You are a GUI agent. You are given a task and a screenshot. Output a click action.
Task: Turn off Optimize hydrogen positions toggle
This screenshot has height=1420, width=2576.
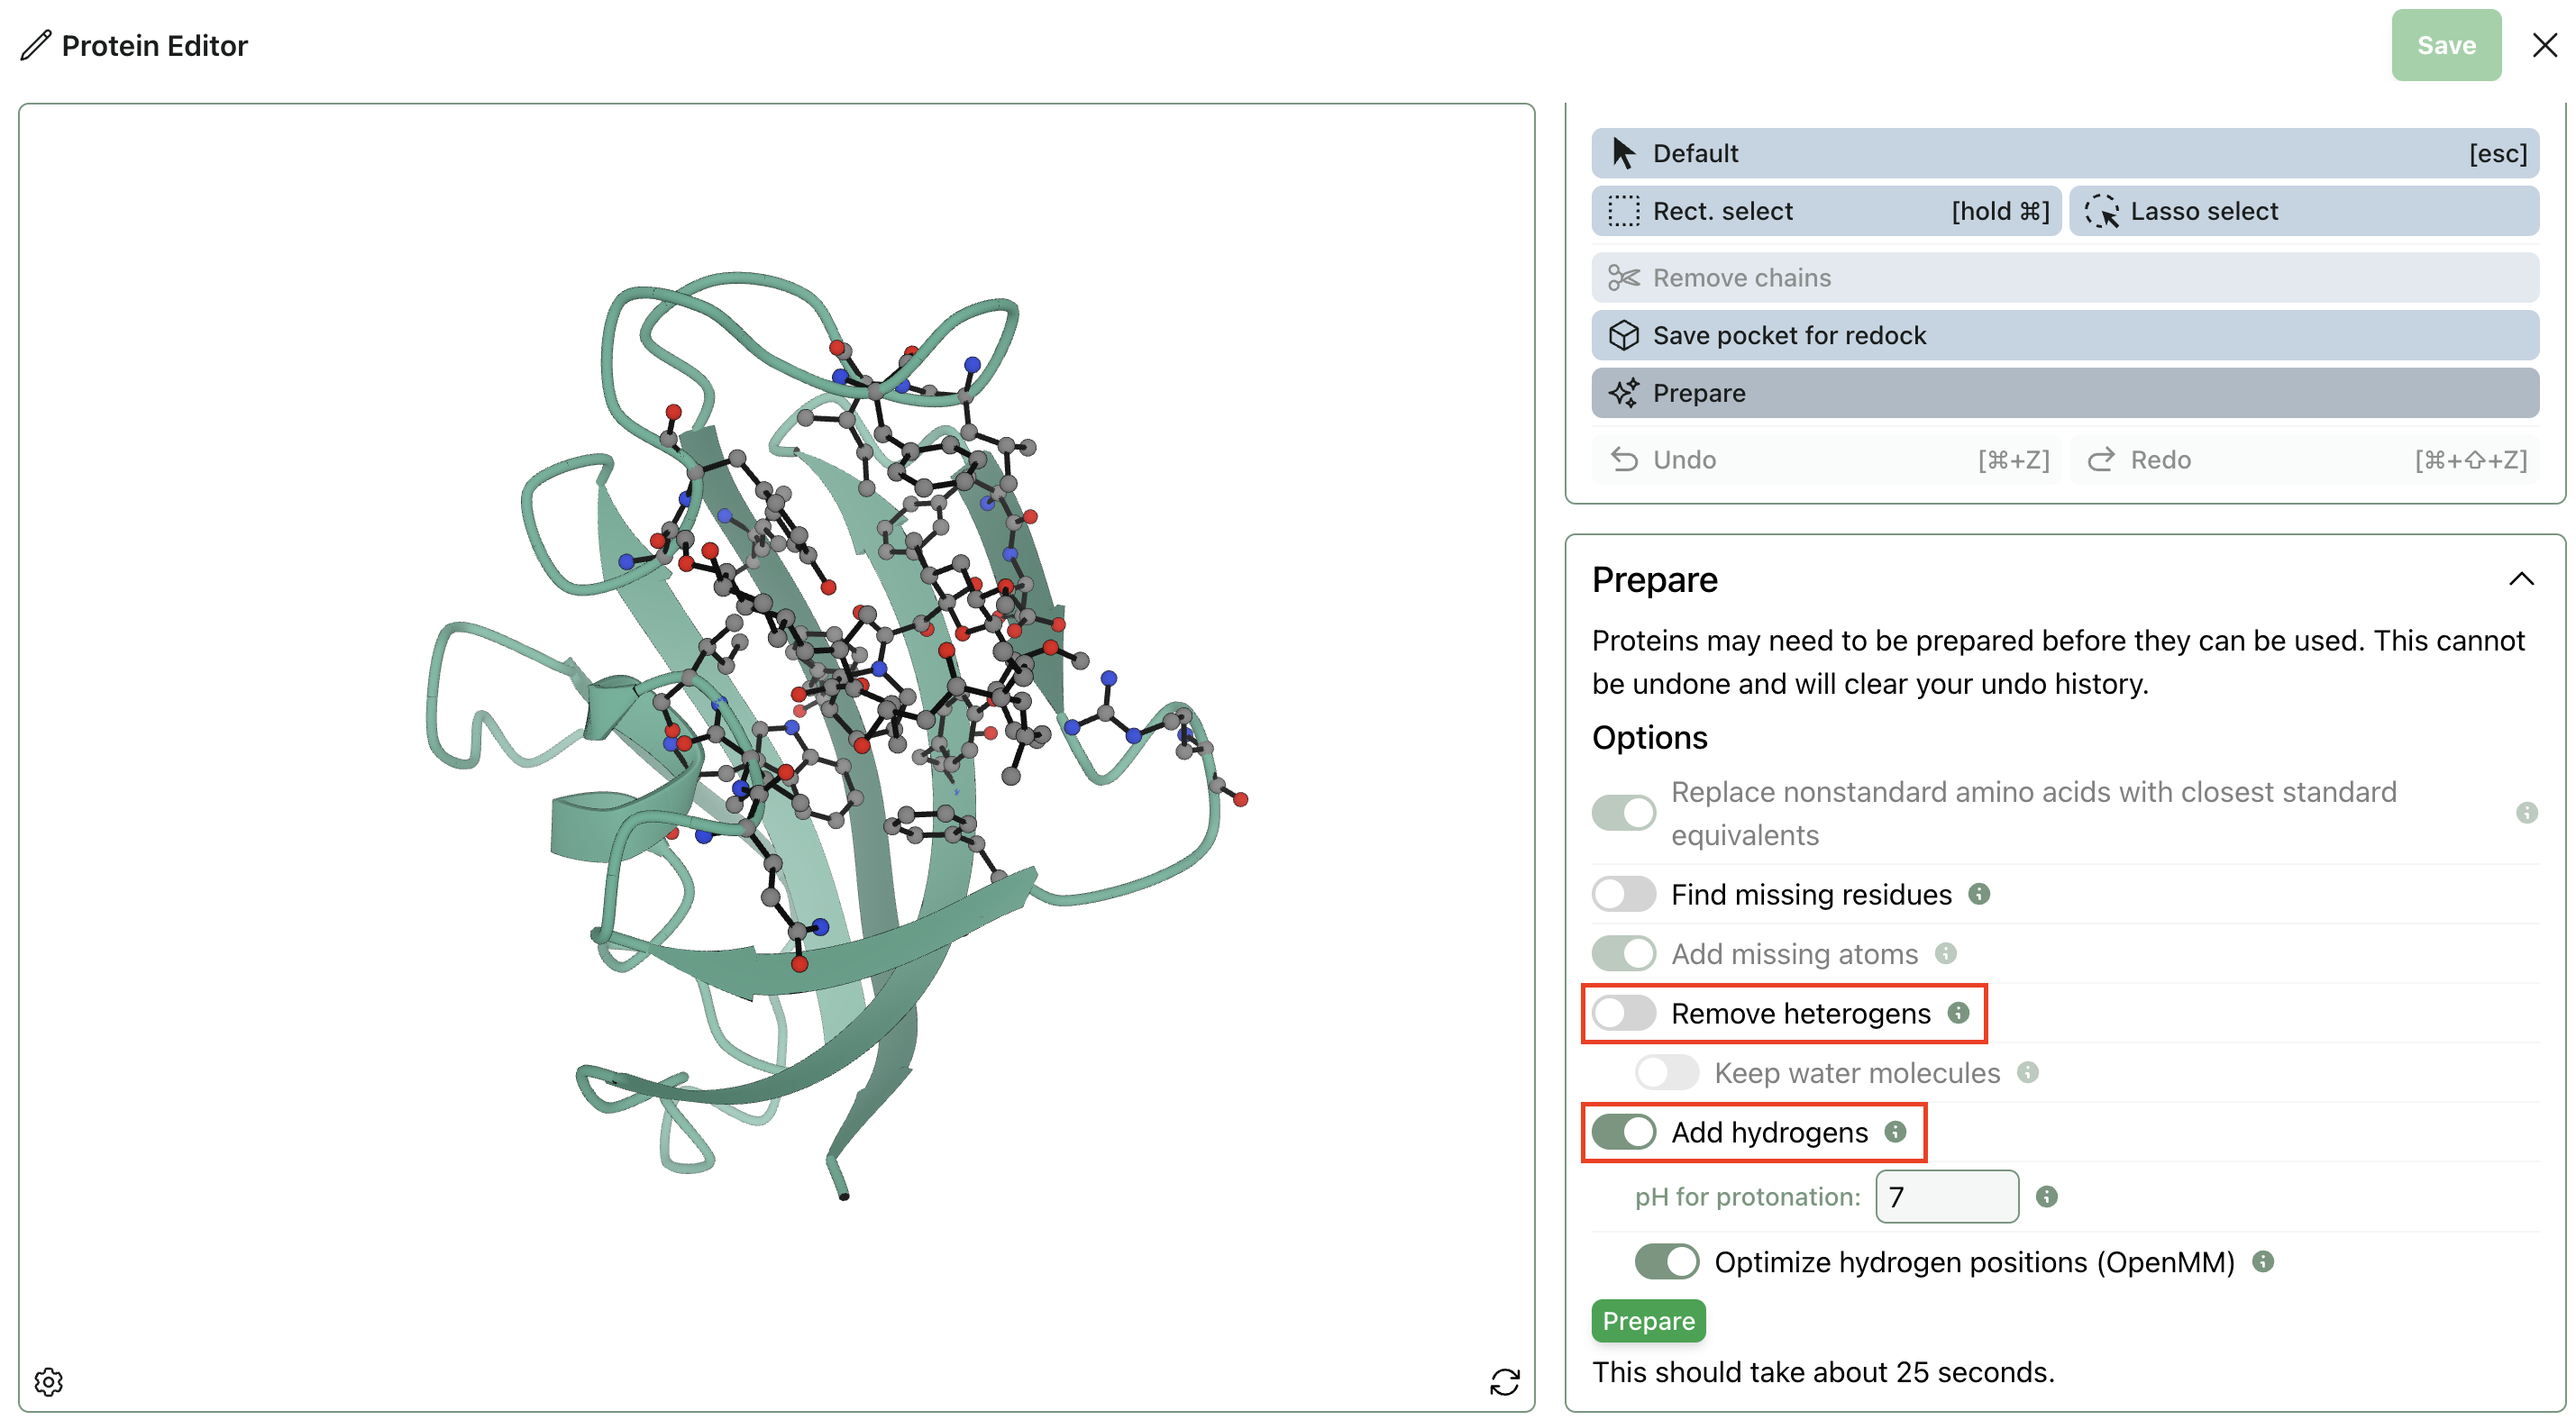click(1666, 1261)
